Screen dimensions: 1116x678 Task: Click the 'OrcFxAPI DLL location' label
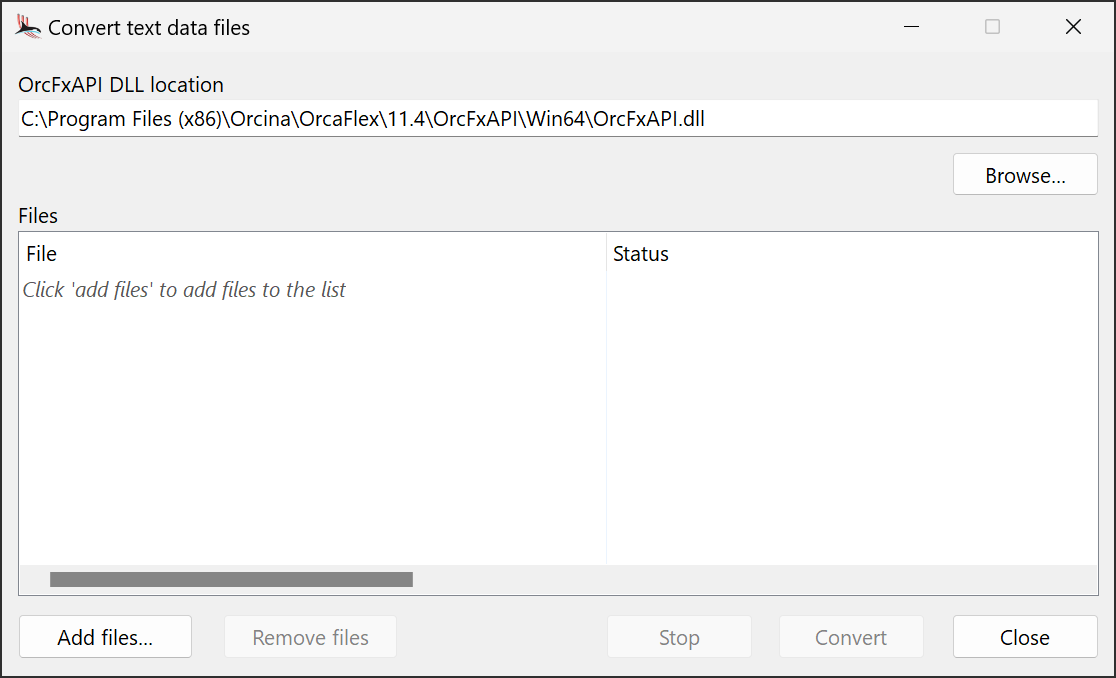pos(121,85)
